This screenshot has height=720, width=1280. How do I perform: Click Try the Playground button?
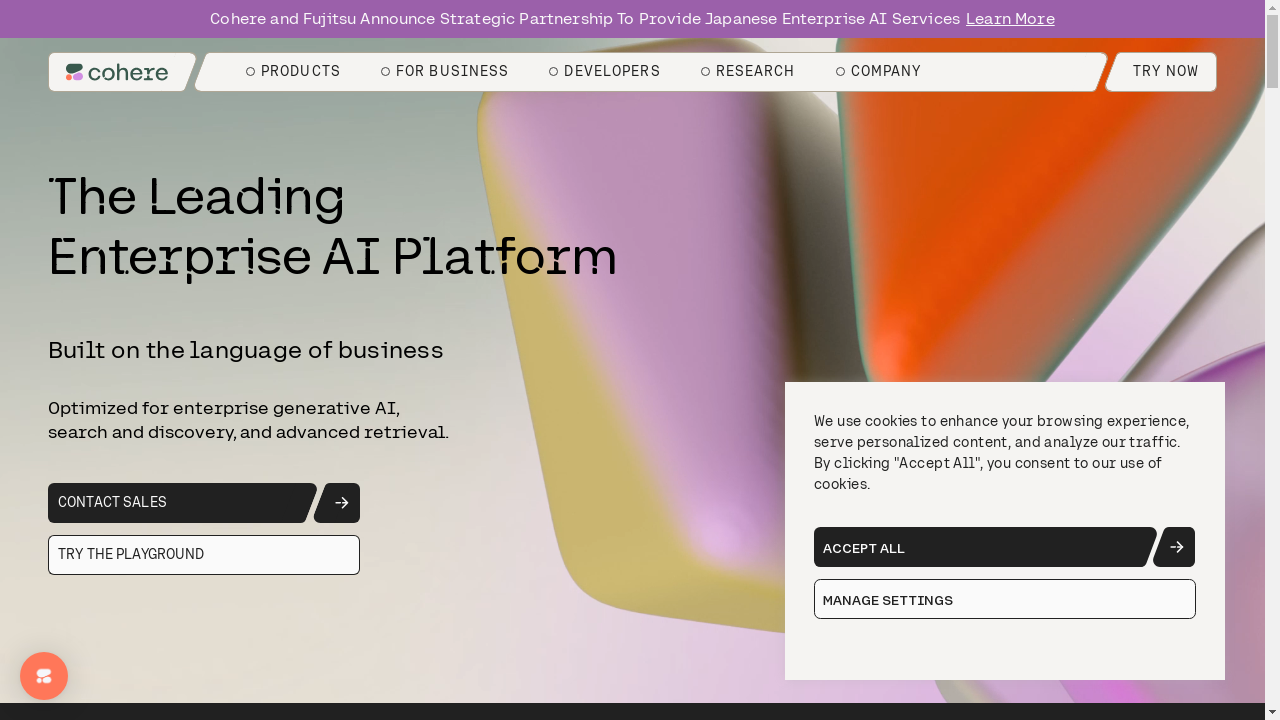click(x=204, y=555)
